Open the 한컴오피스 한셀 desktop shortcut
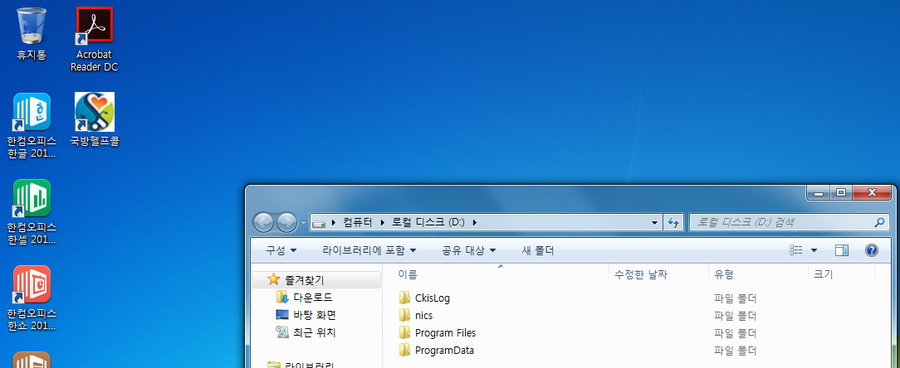The width and height of the screenshot is (900, 368). 32,212
